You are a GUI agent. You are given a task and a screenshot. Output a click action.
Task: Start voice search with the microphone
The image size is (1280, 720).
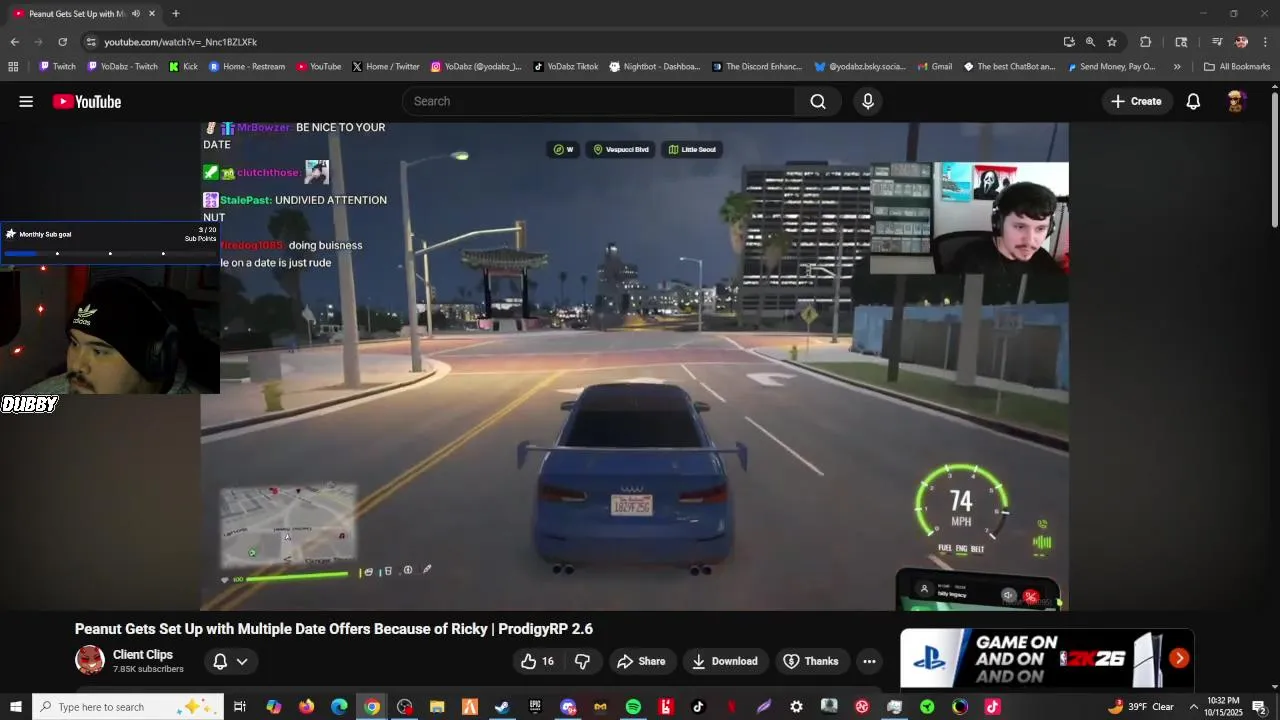[x=868, y=101]
